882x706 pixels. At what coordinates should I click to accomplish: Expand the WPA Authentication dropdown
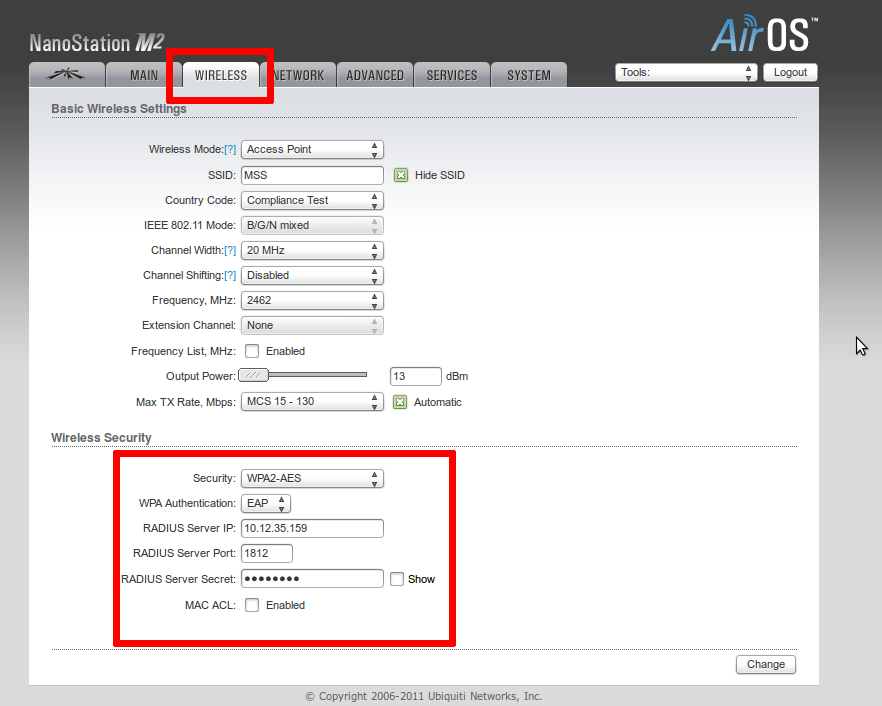pyautogui.click(x=266, y=503)
